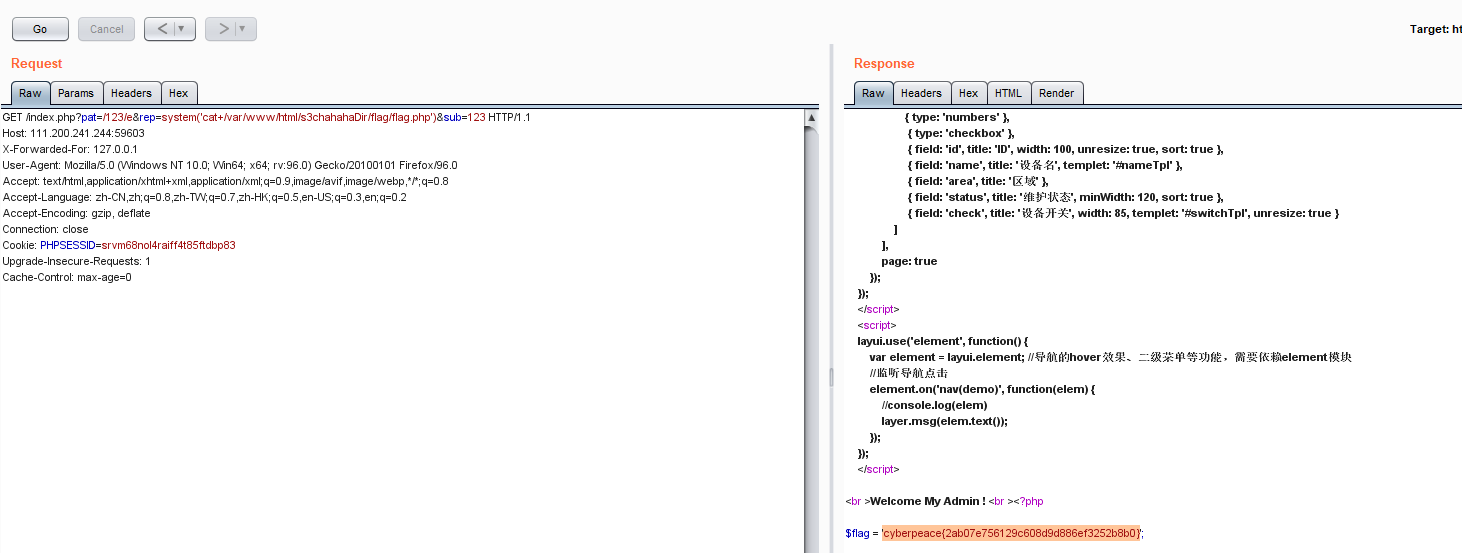Click the page: true line
The width and height of the screenshot is (1462, 553).
point(909,261)
